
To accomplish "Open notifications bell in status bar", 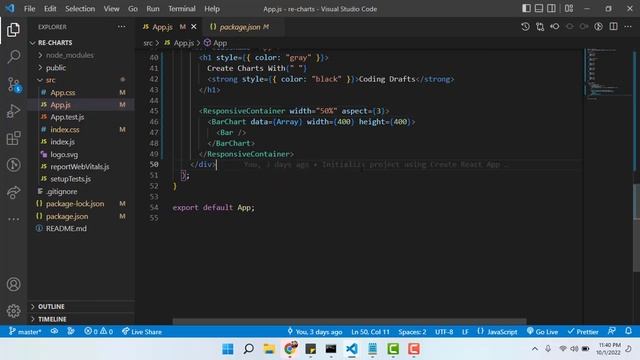I will [629, 331].
